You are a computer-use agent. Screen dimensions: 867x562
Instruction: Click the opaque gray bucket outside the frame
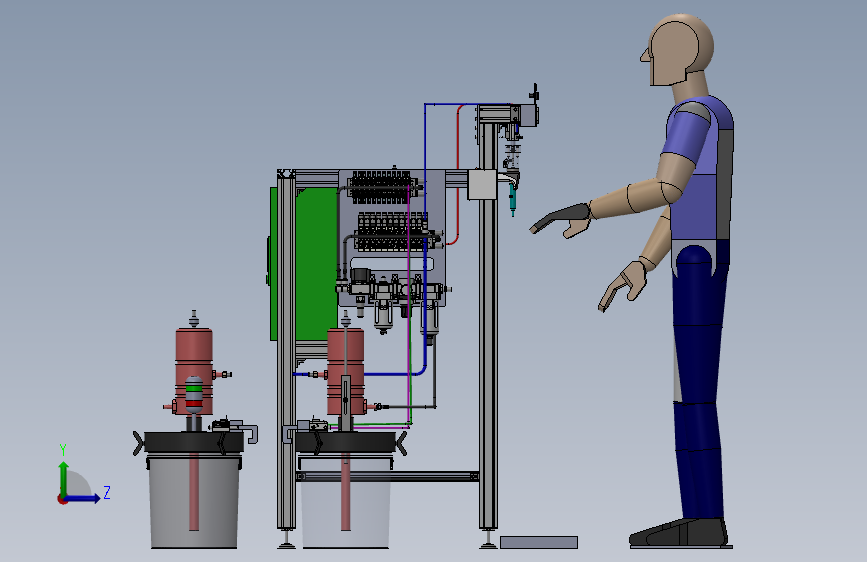(194, 501)
